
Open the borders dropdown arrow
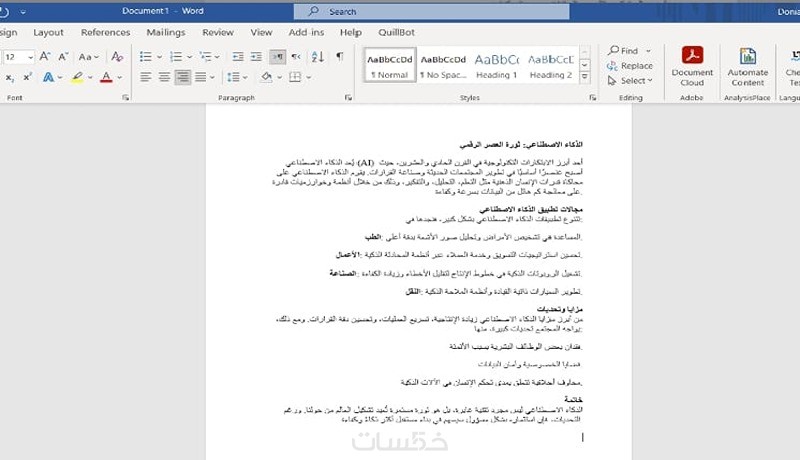click(309, 78)
